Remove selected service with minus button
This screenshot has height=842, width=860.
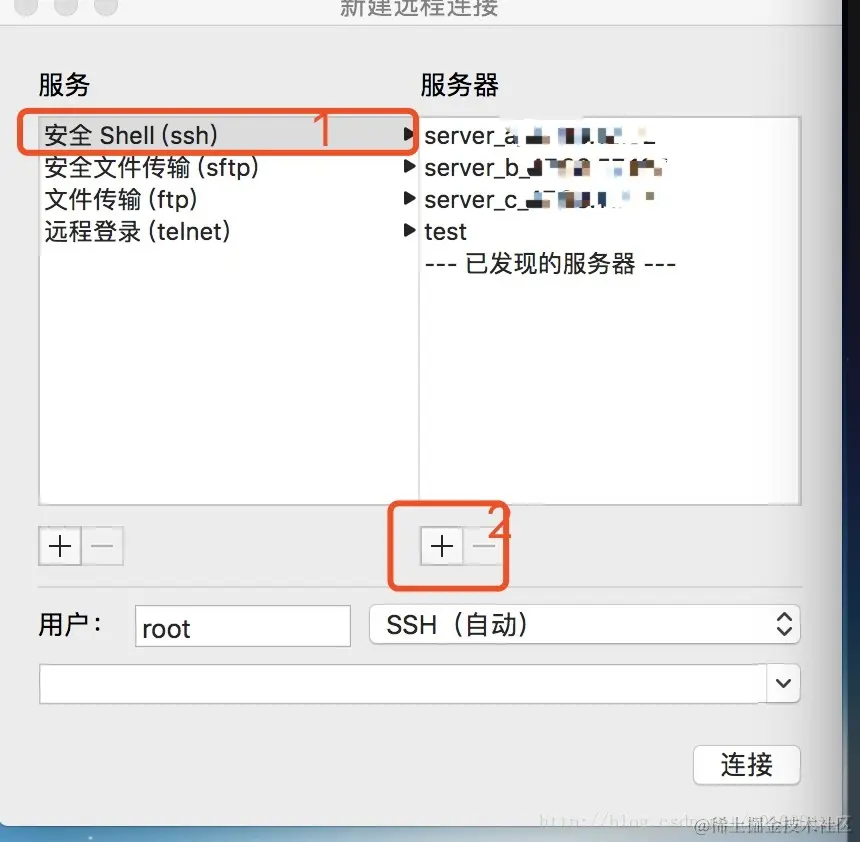pos(102,546)
